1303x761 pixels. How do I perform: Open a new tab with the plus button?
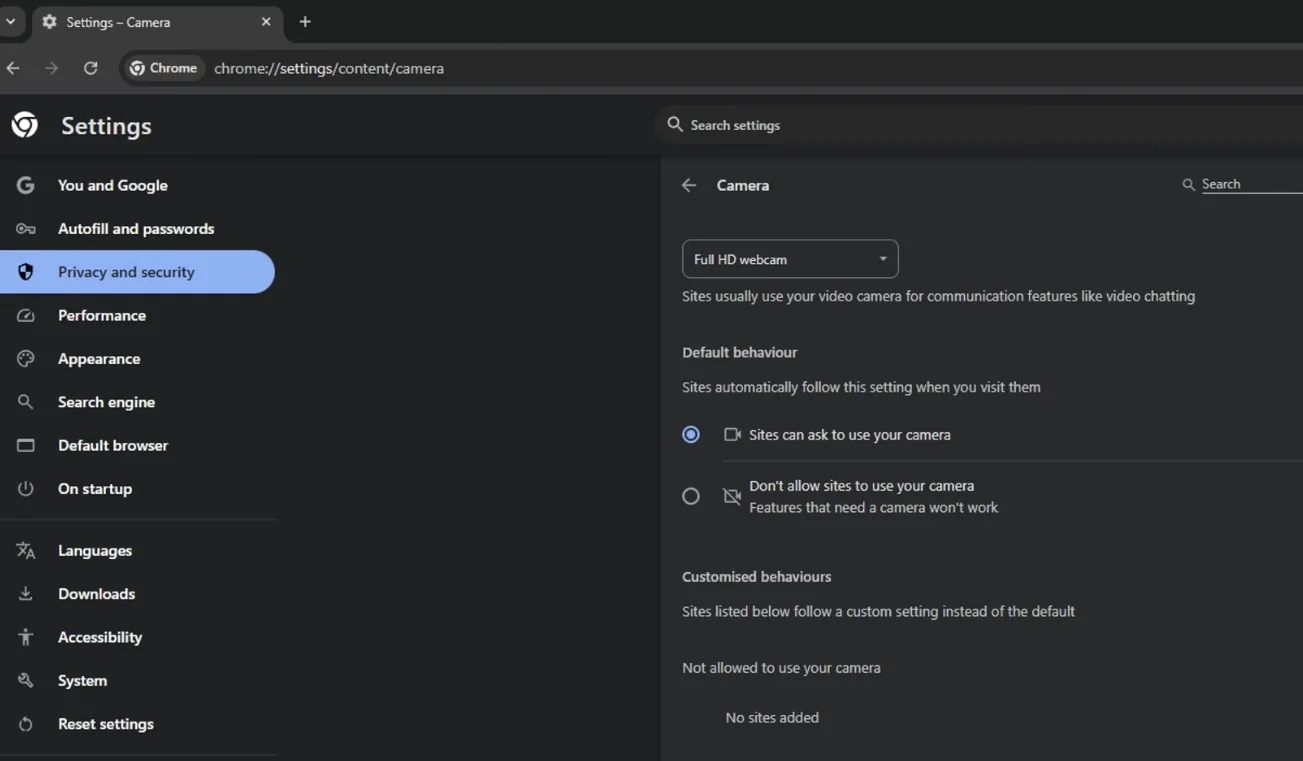click(x=305, y=21)
